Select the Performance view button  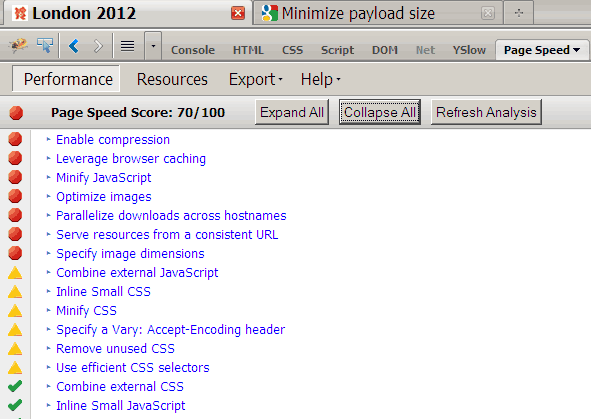(x=66, y=79)
